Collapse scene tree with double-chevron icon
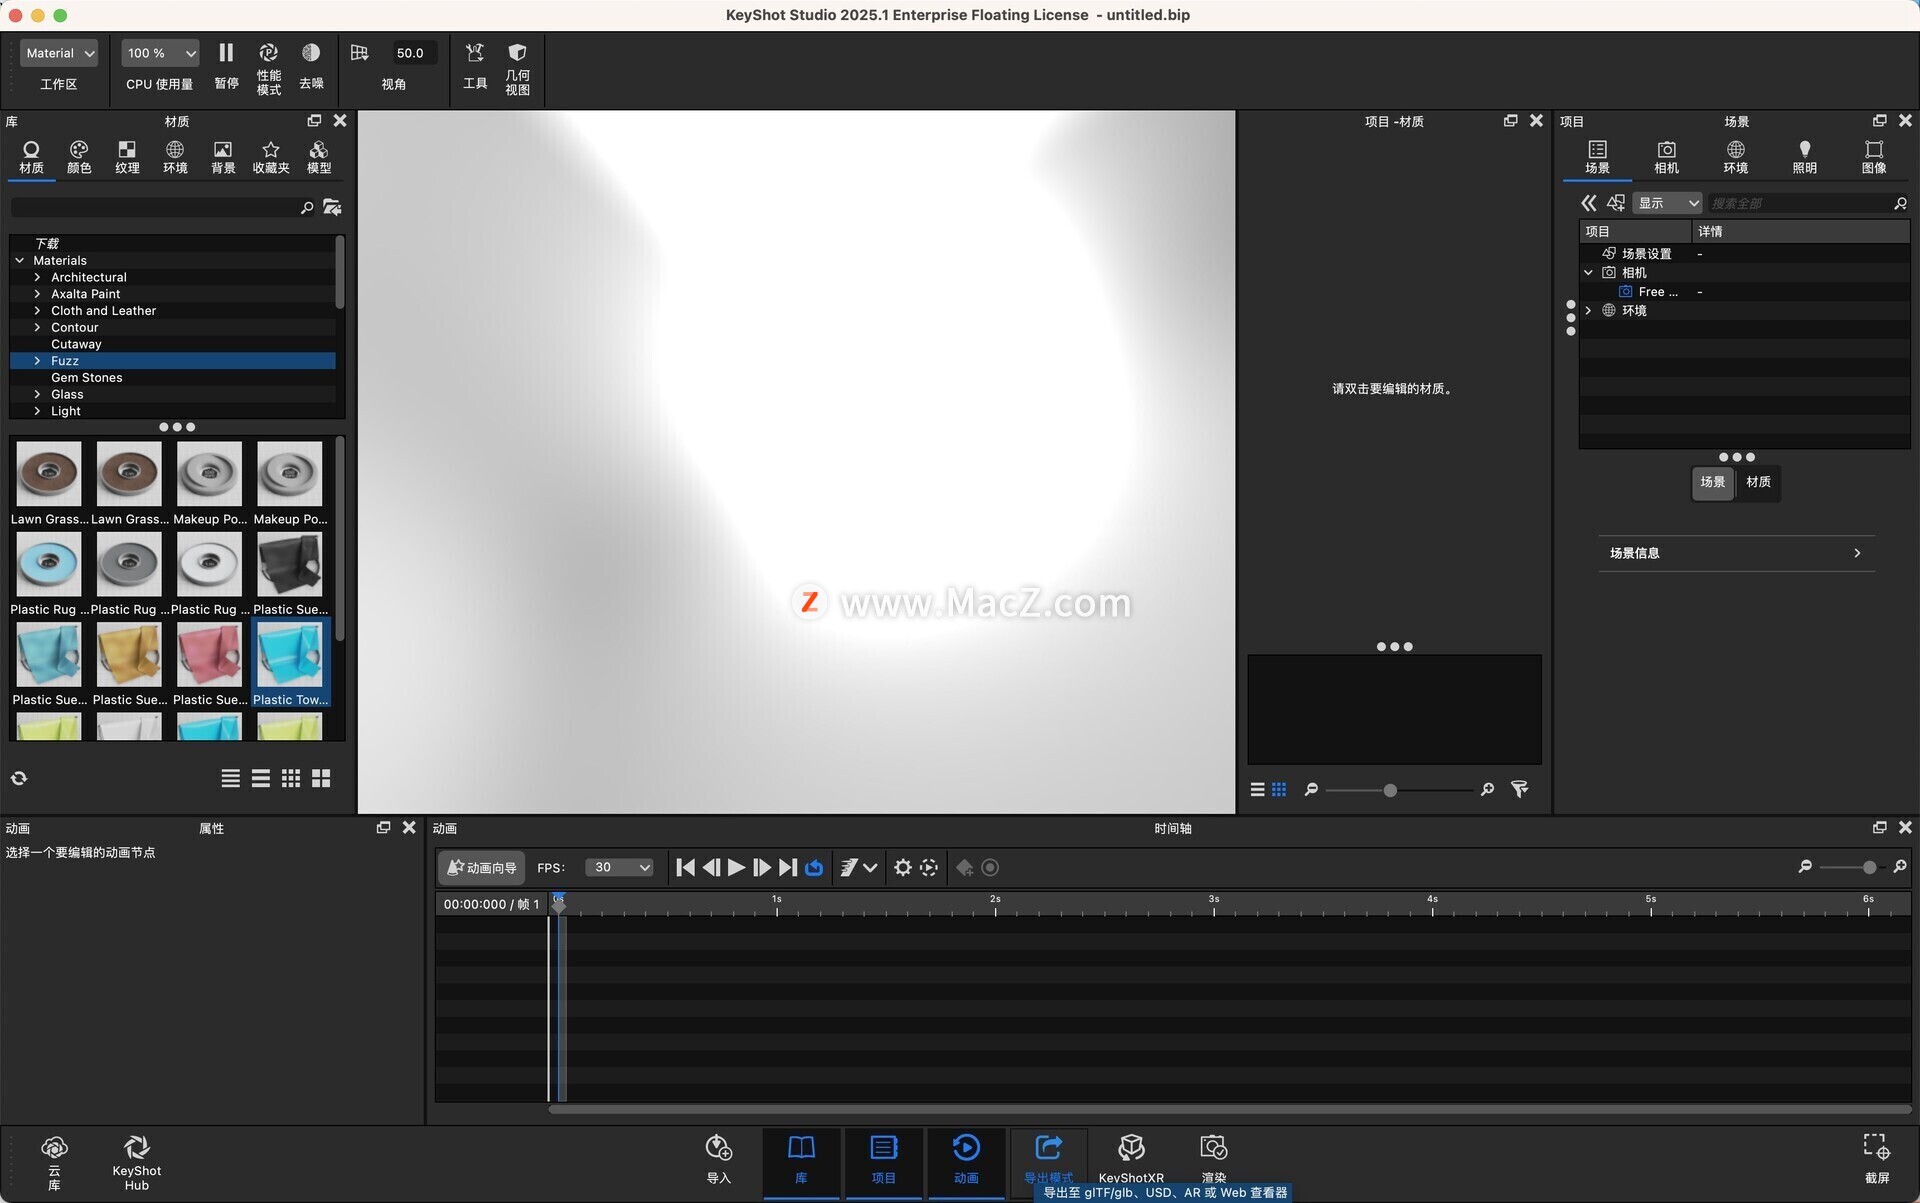This screenshot has width=1920, height=1203. (x=1588, y=203)
